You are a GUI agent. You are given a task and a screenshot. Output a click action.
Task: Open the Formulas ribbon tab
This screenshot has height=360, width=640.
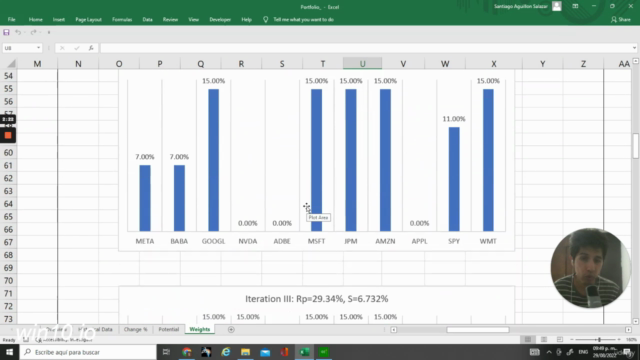tap(122, 19)
